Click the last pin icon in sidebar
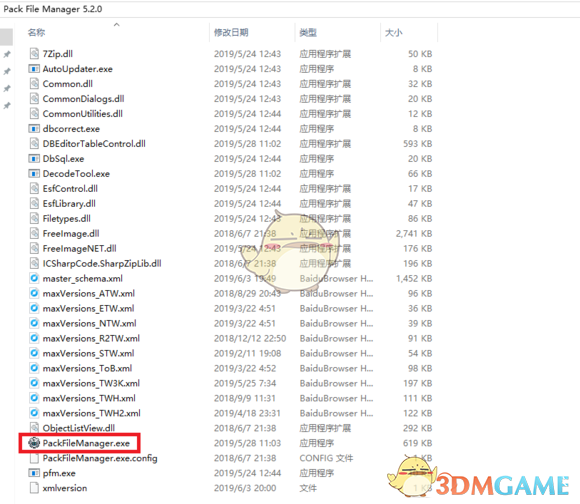Screen dimensions: 580x504 pyautogui.click(x=7, y=105)
